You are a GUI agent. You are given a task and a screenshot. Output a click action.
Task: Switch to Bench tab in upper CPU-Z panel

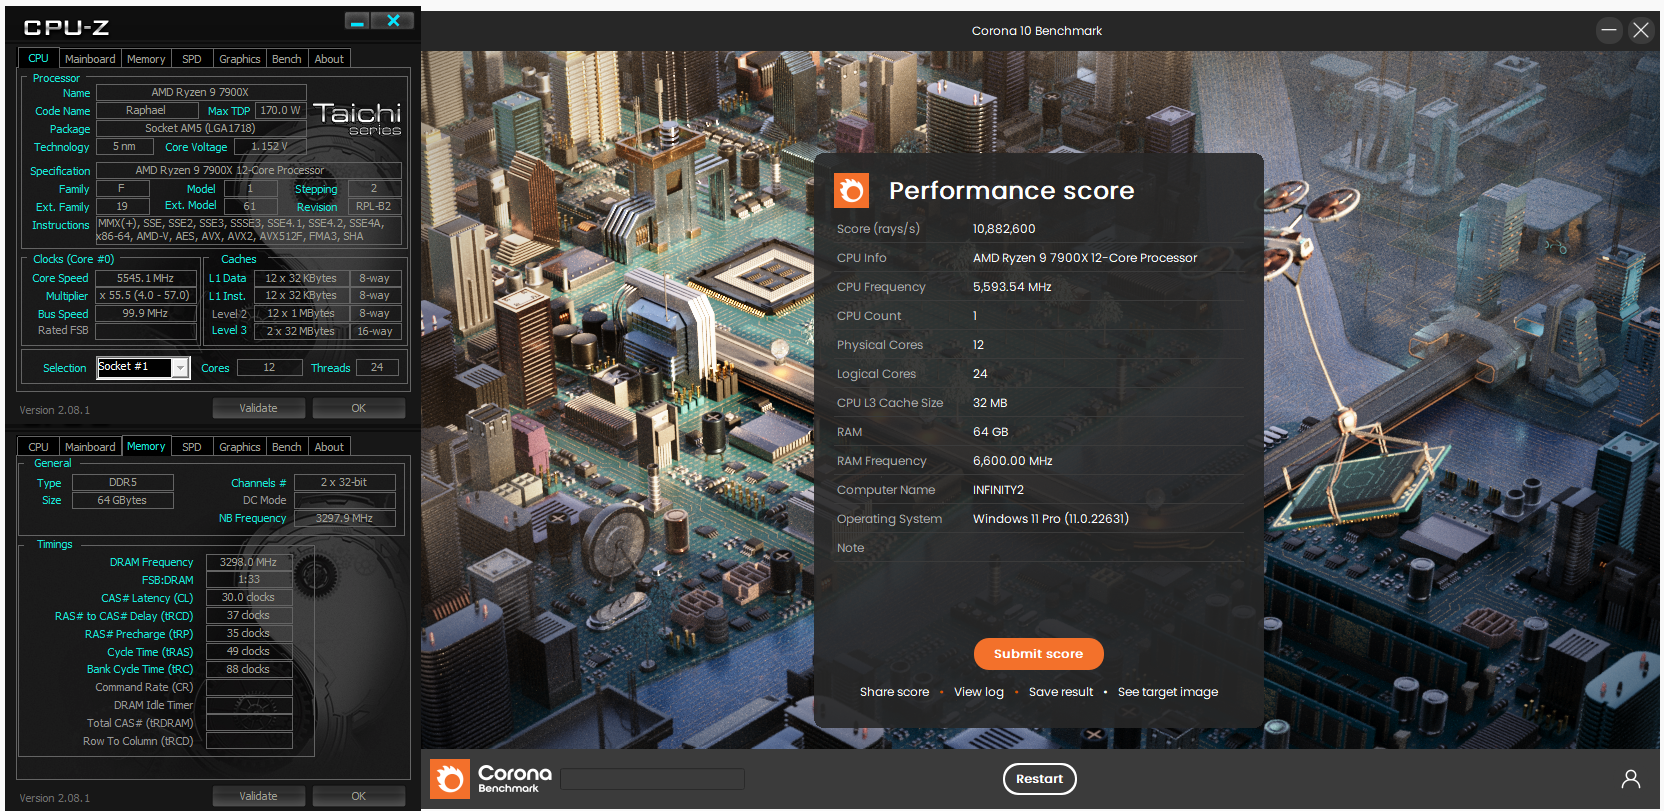(287, 59)
